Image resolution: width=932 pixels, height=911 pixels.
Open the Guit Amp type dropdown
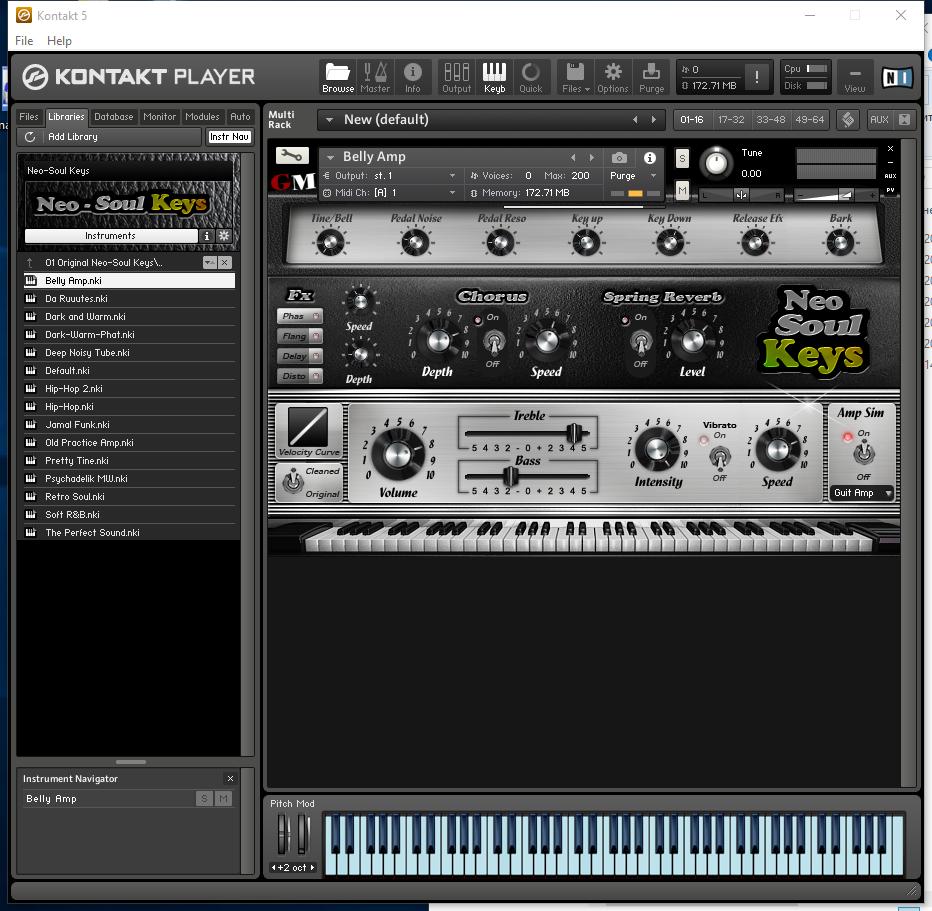coord(862,493)
